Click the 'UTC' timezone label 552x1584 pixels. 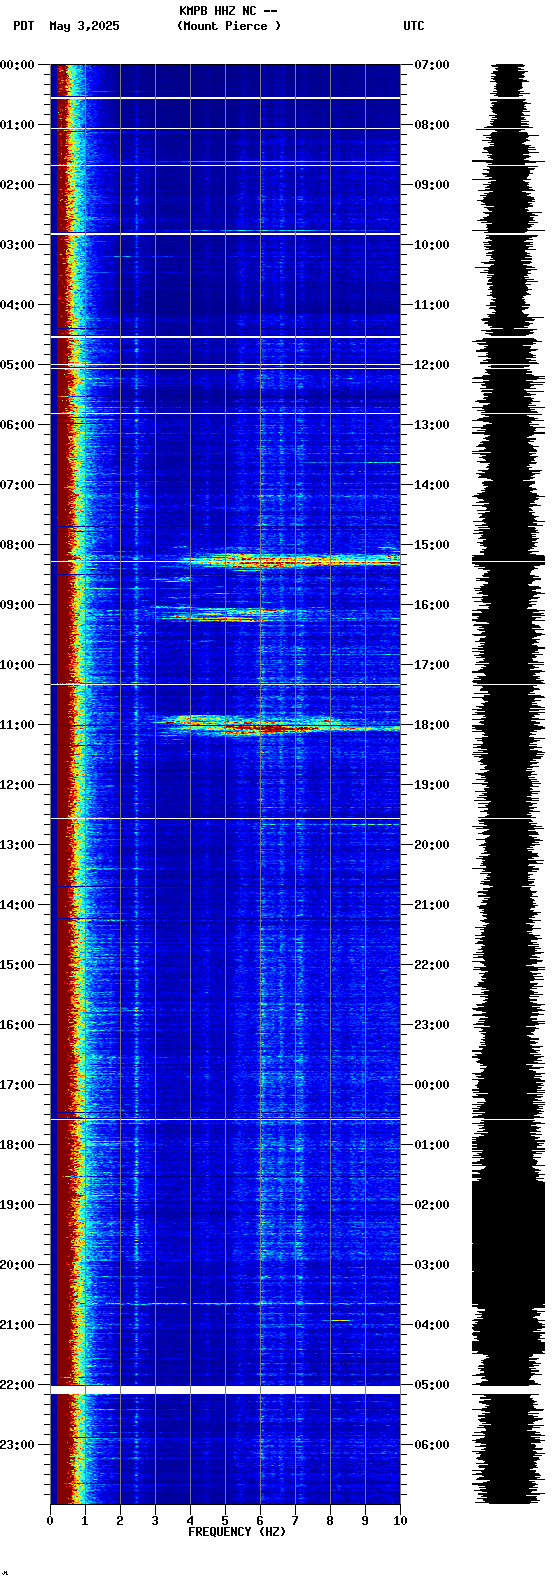point(414,26)
